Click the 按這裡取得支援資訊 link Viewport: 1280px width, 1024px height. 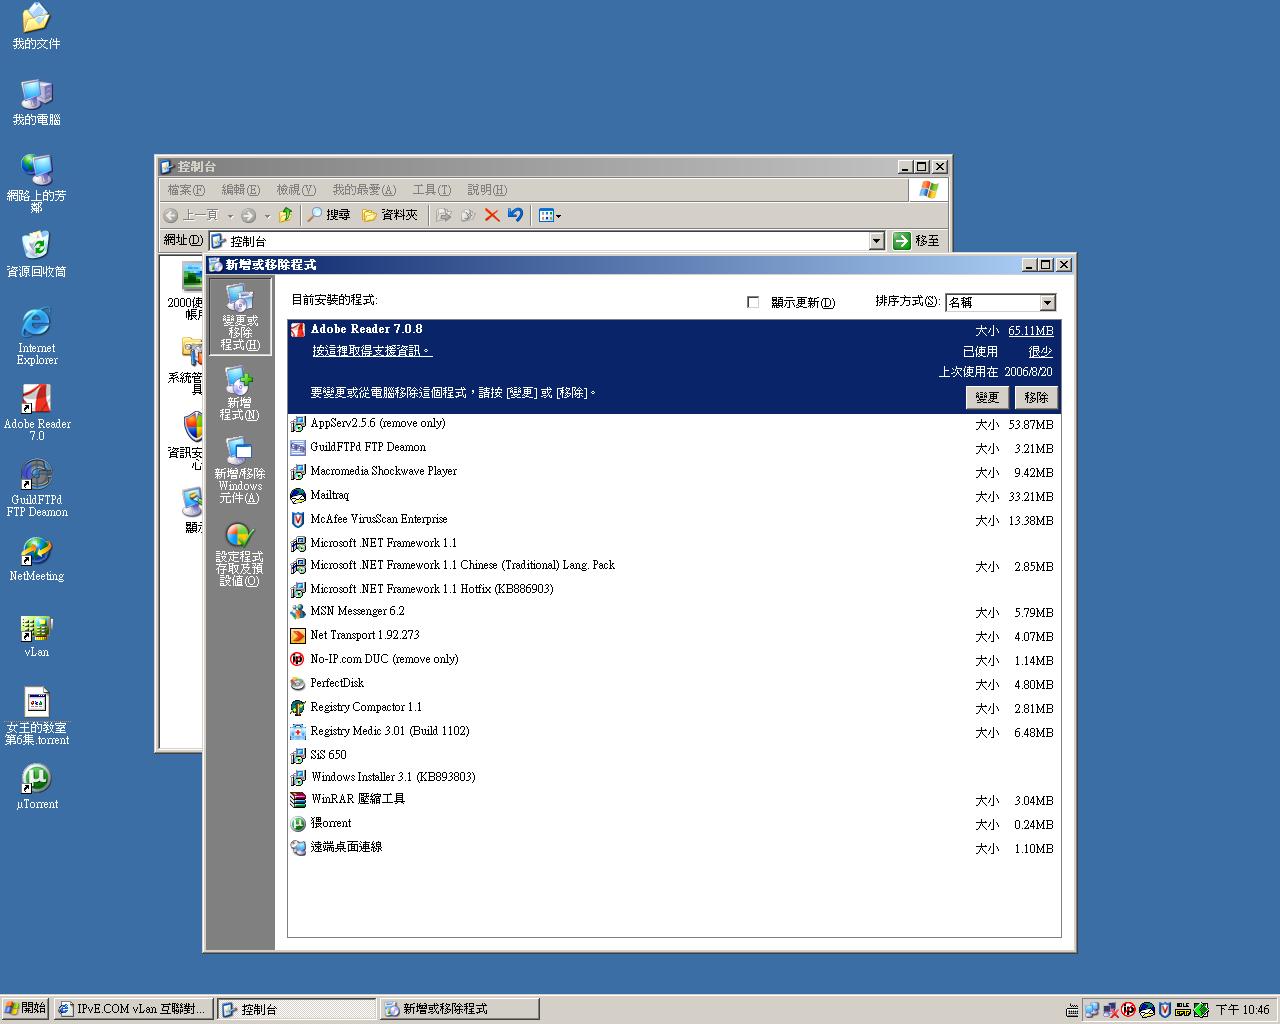[372, 351]
